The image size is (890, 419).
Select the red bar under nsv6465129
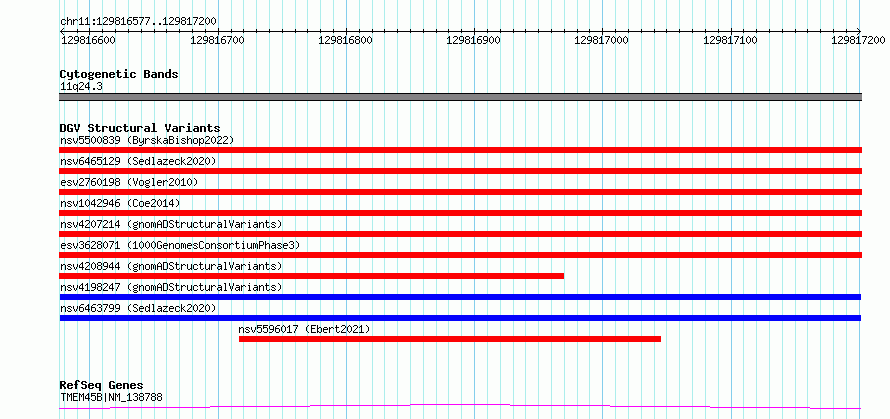pyautogui.click(x=461, y=171)
